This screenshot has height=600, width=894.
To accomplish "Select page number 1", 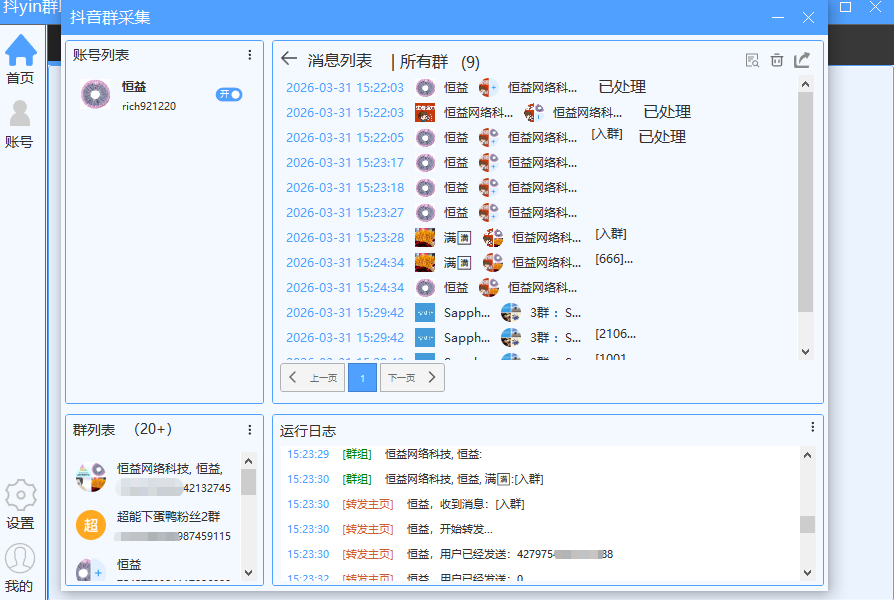I will 361,377.
